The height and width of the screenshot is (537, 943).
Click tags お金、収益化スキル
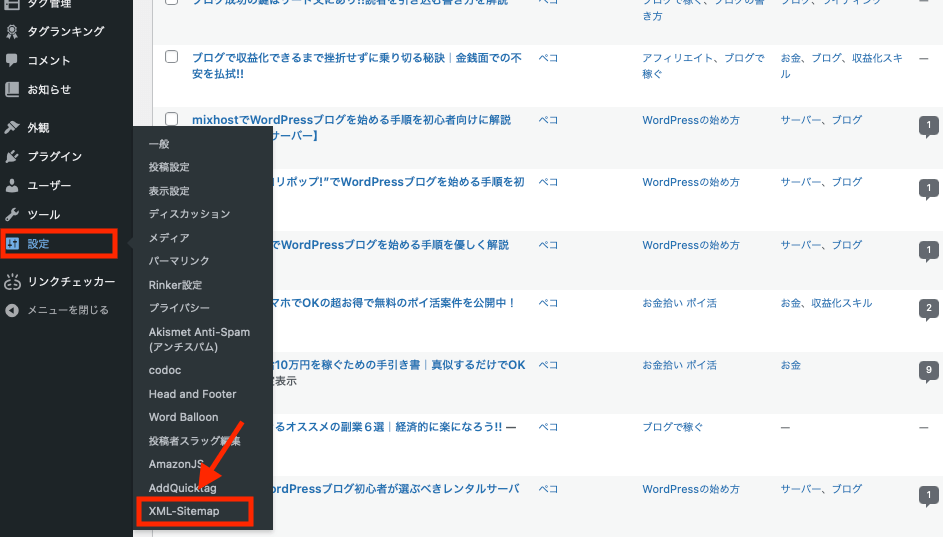pyautogui.click(x=826, y=302)
